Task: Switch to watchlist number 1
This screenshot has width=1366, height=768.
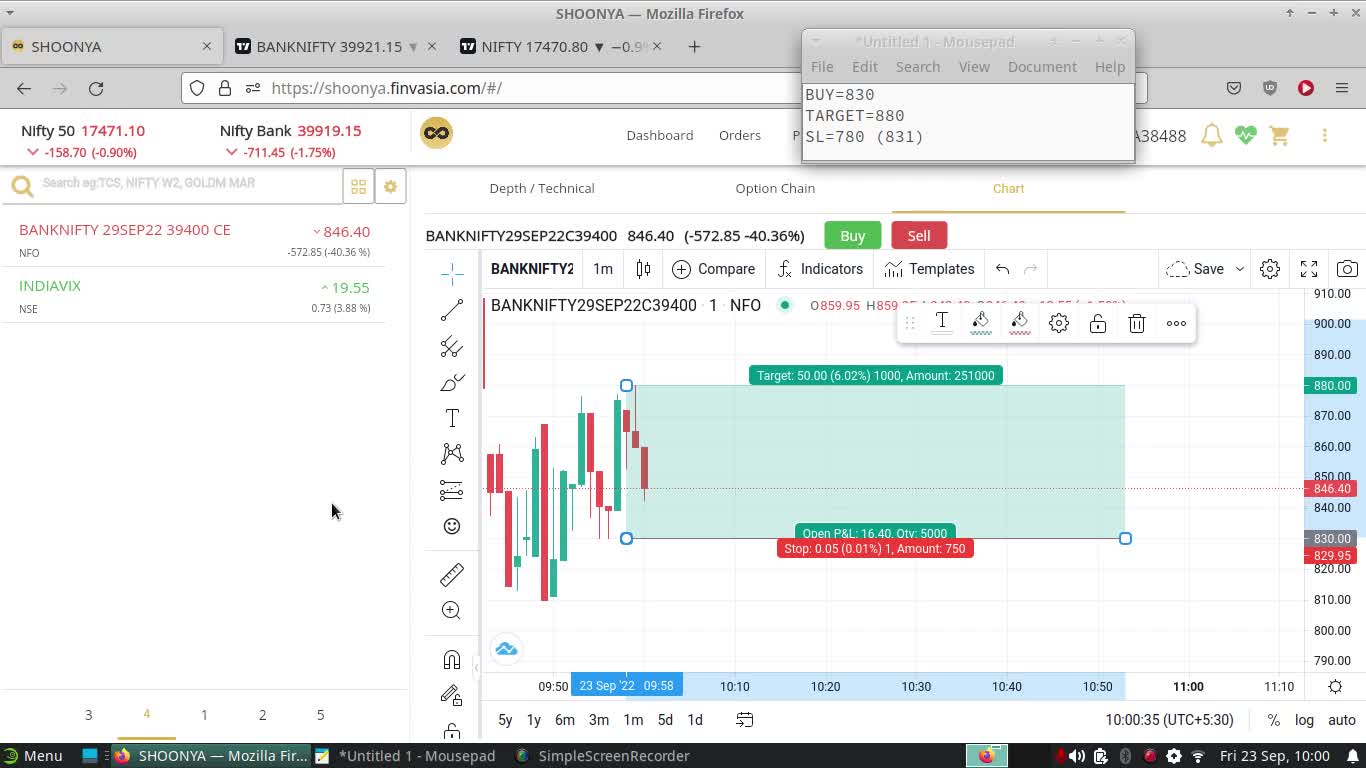Action: tap(204, 715)
